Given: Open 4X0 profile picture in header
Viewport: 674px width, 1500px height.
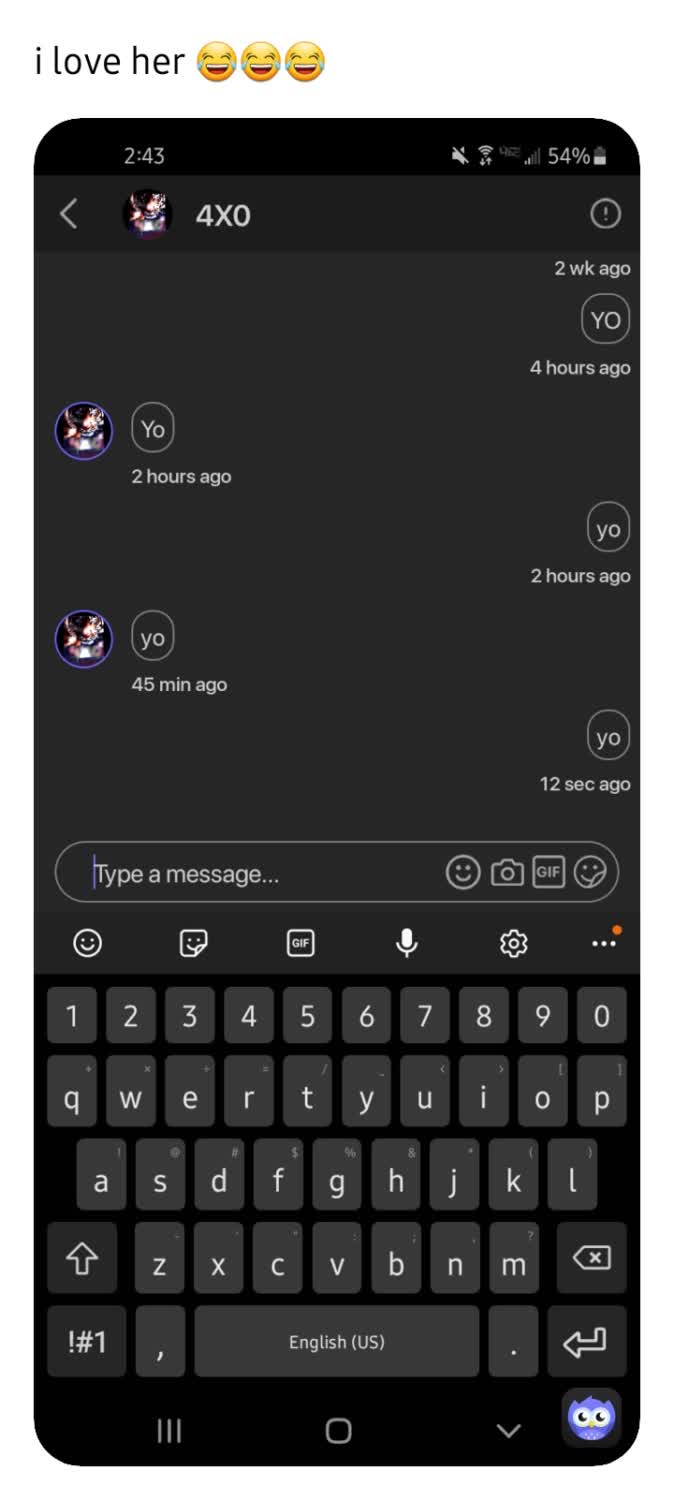Looking at the screenshot, I should (x=147, y=214).
